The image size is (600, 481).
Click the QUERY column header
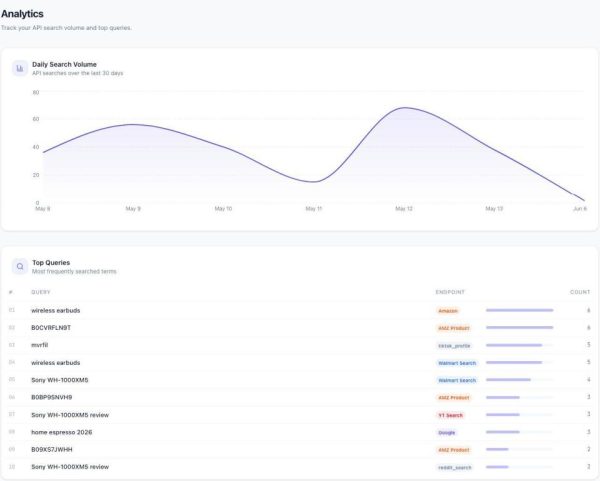41,292
